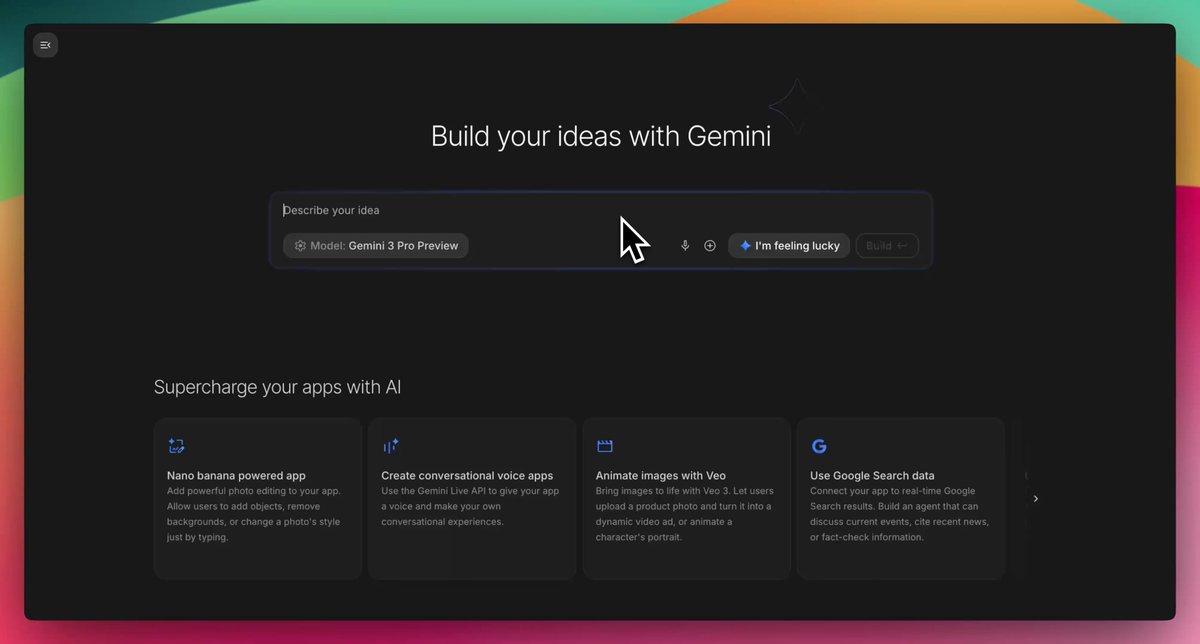Show next cards with right chevron arrow
The image size is (1200, 644).
1035,499
